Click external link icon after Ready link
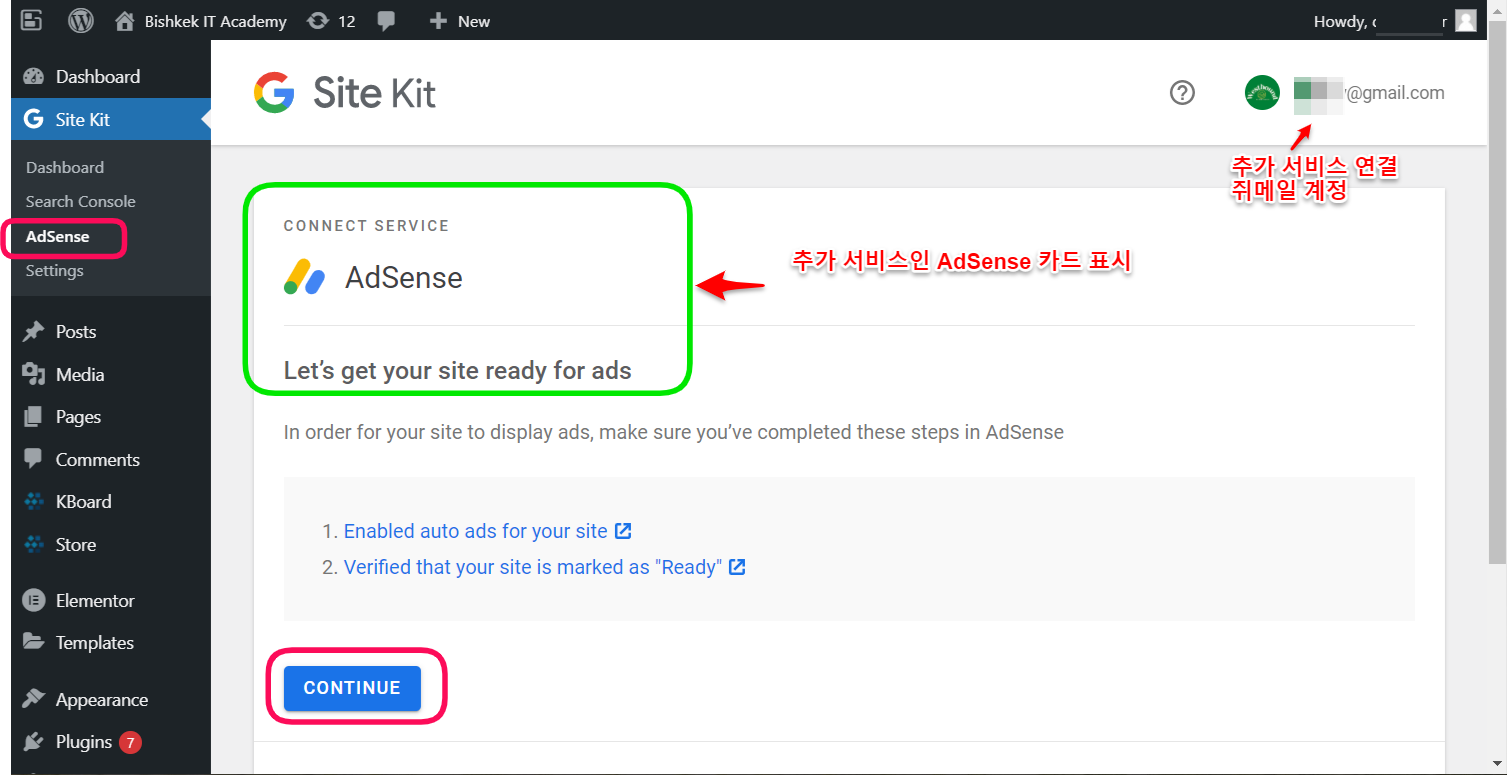 point(737,567)
